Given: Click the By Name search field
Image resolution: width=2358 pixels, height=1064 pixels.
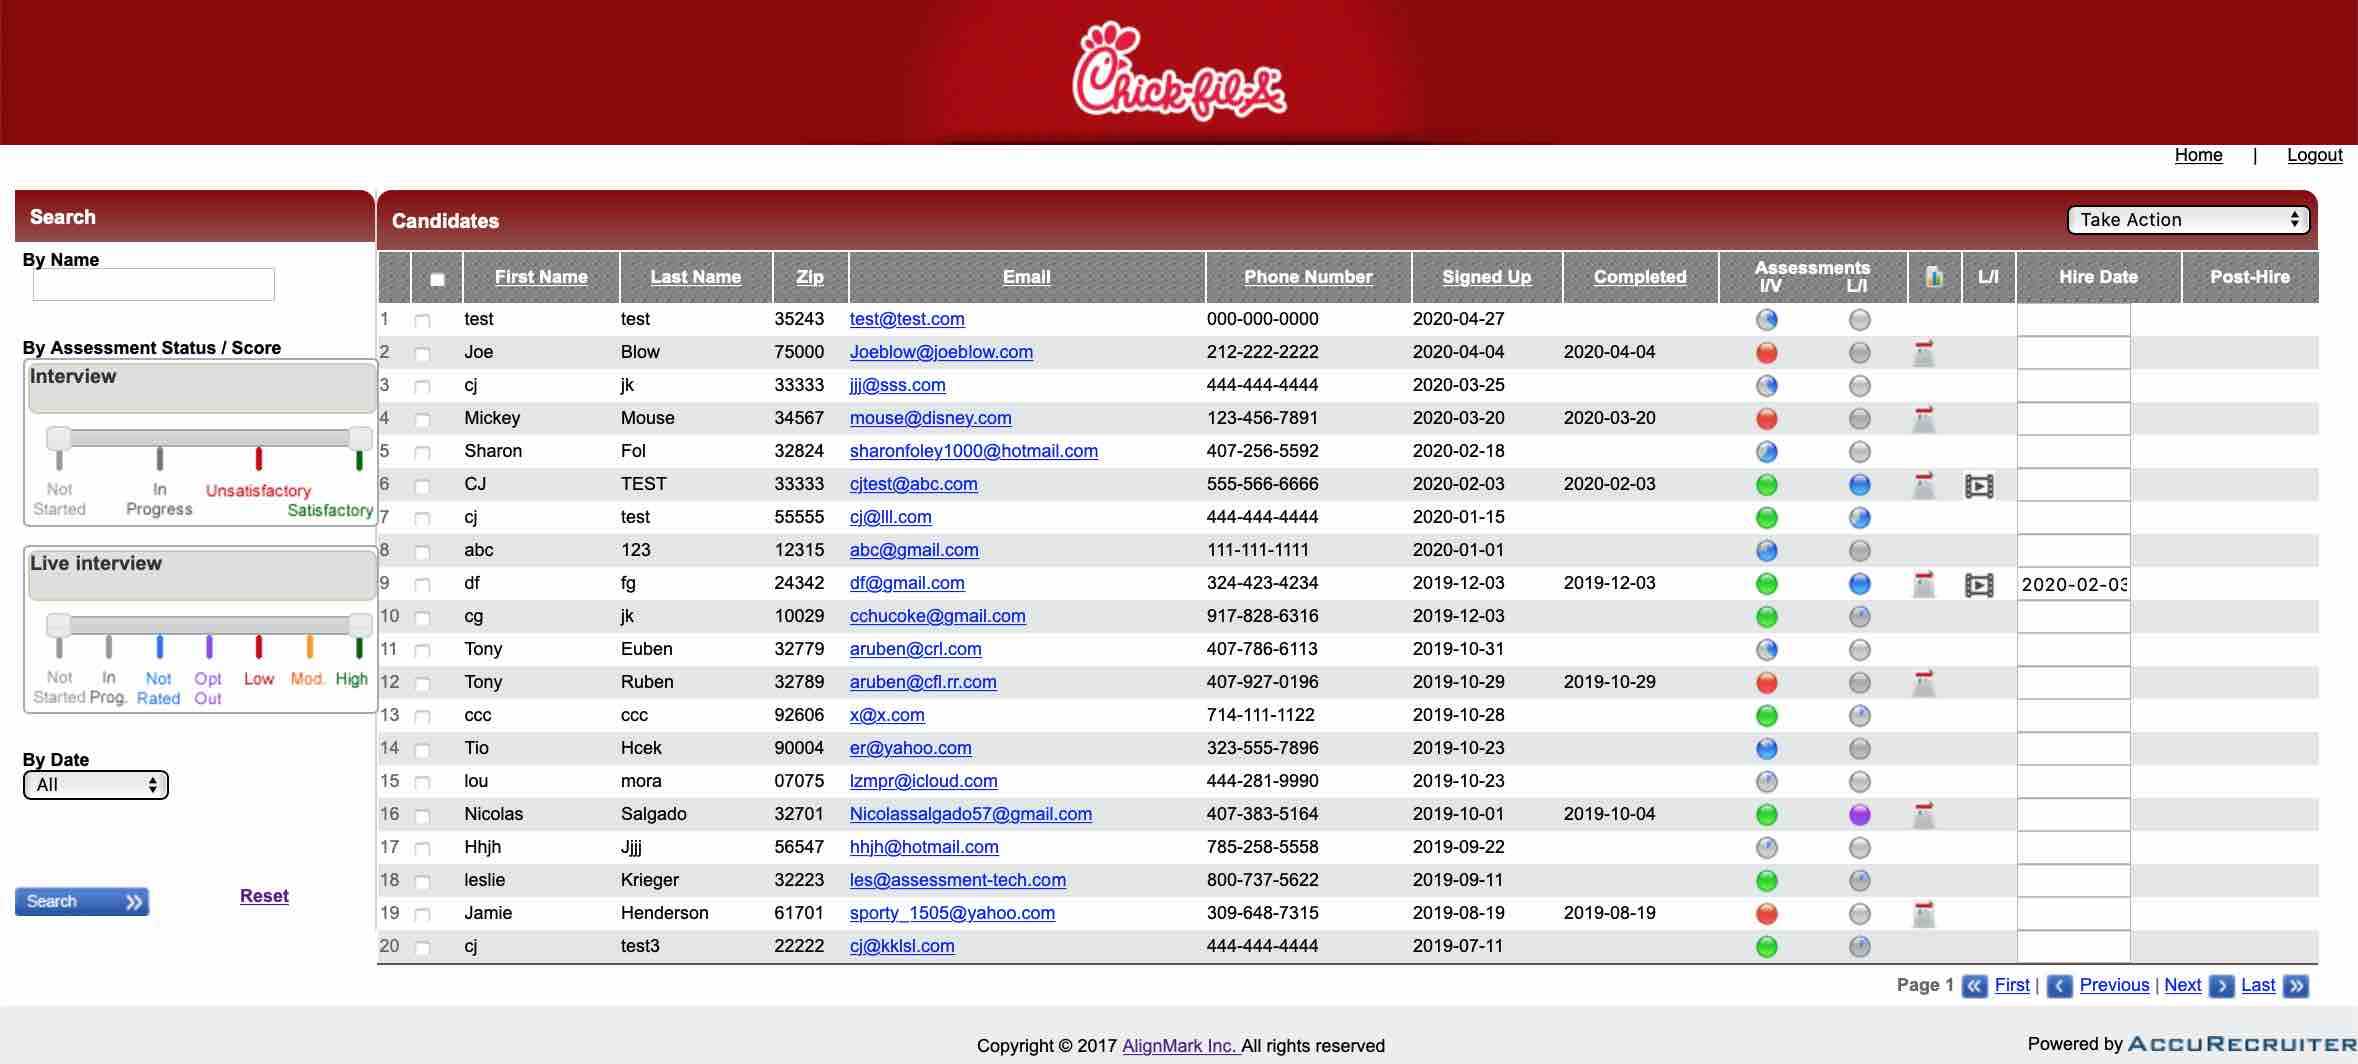Looking at the screenshot, I should point(154,285).
